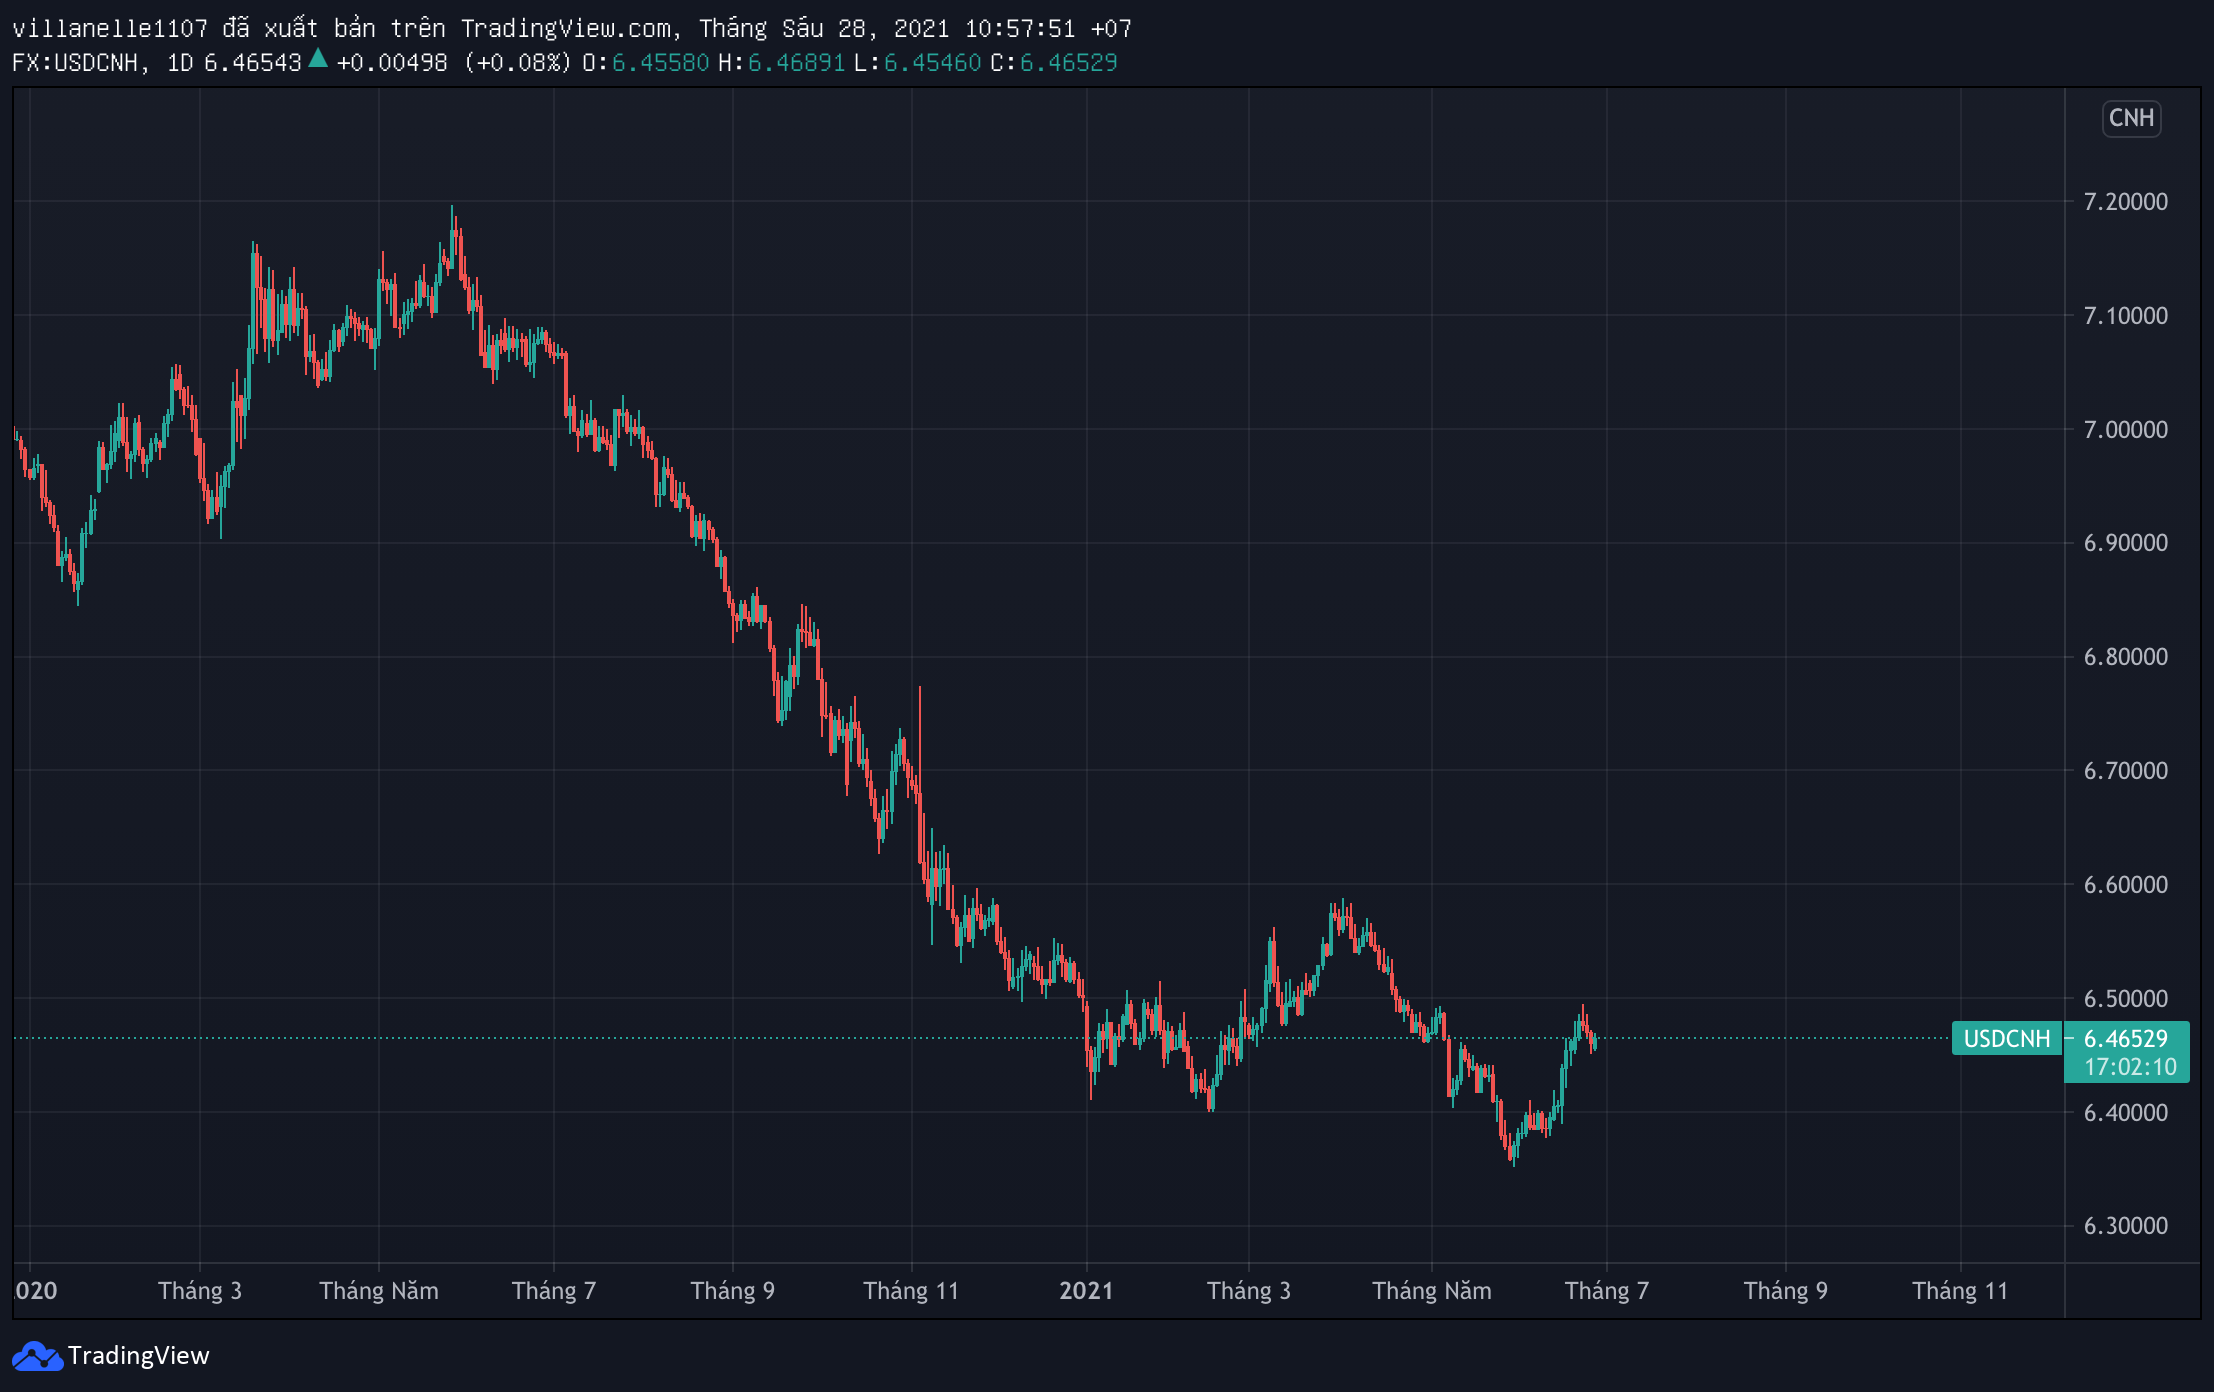Click the first Tháng 3 label of 2020
2214x1392 pixels.
coord(200,1291)
